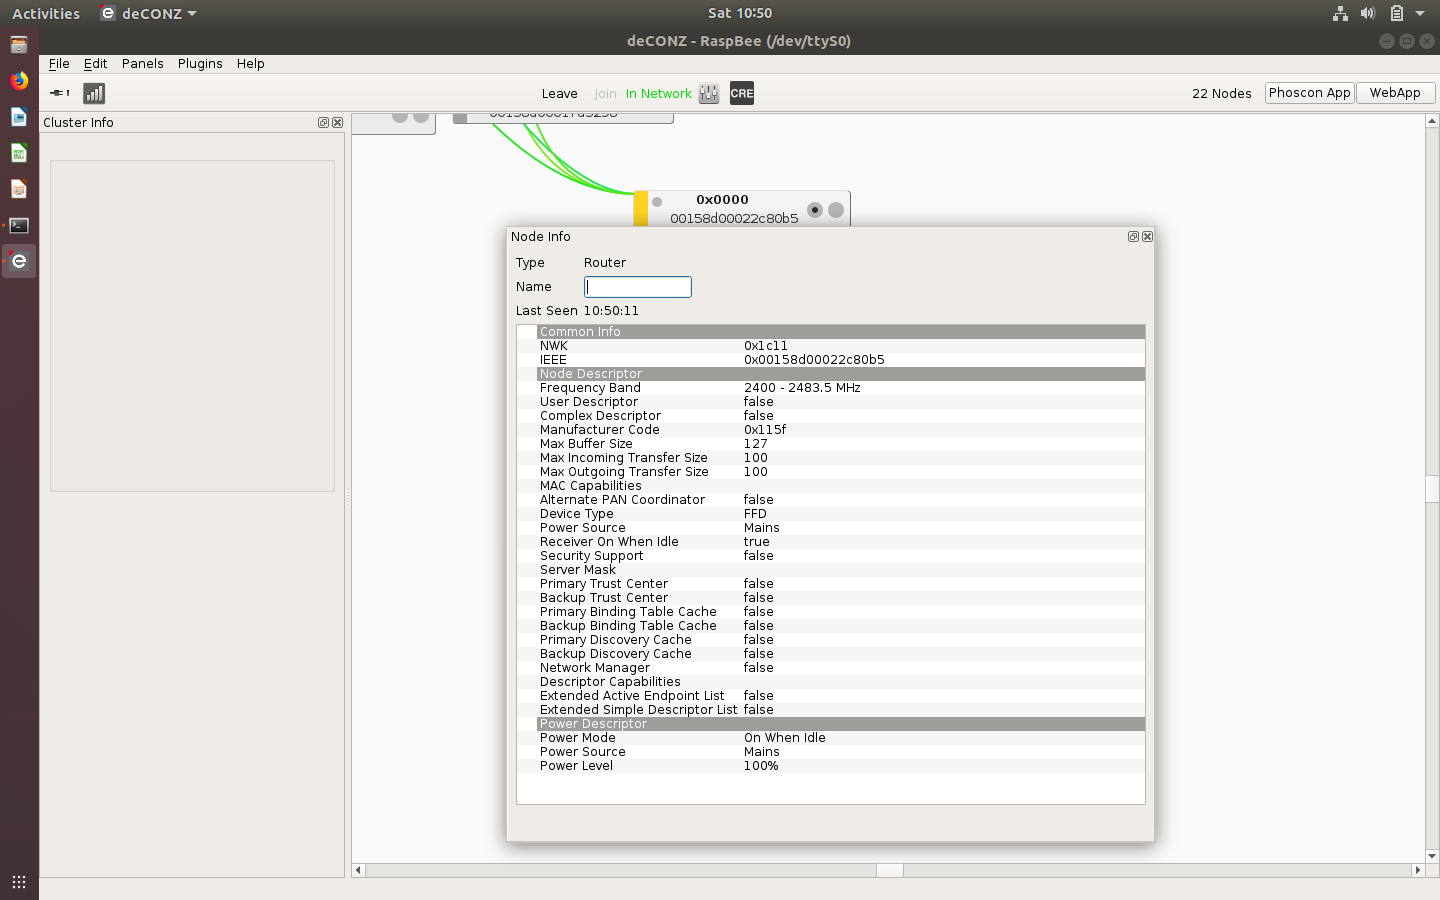Click the Power Mode row
The image size is (1440, 900).
[x=831, y=737]
